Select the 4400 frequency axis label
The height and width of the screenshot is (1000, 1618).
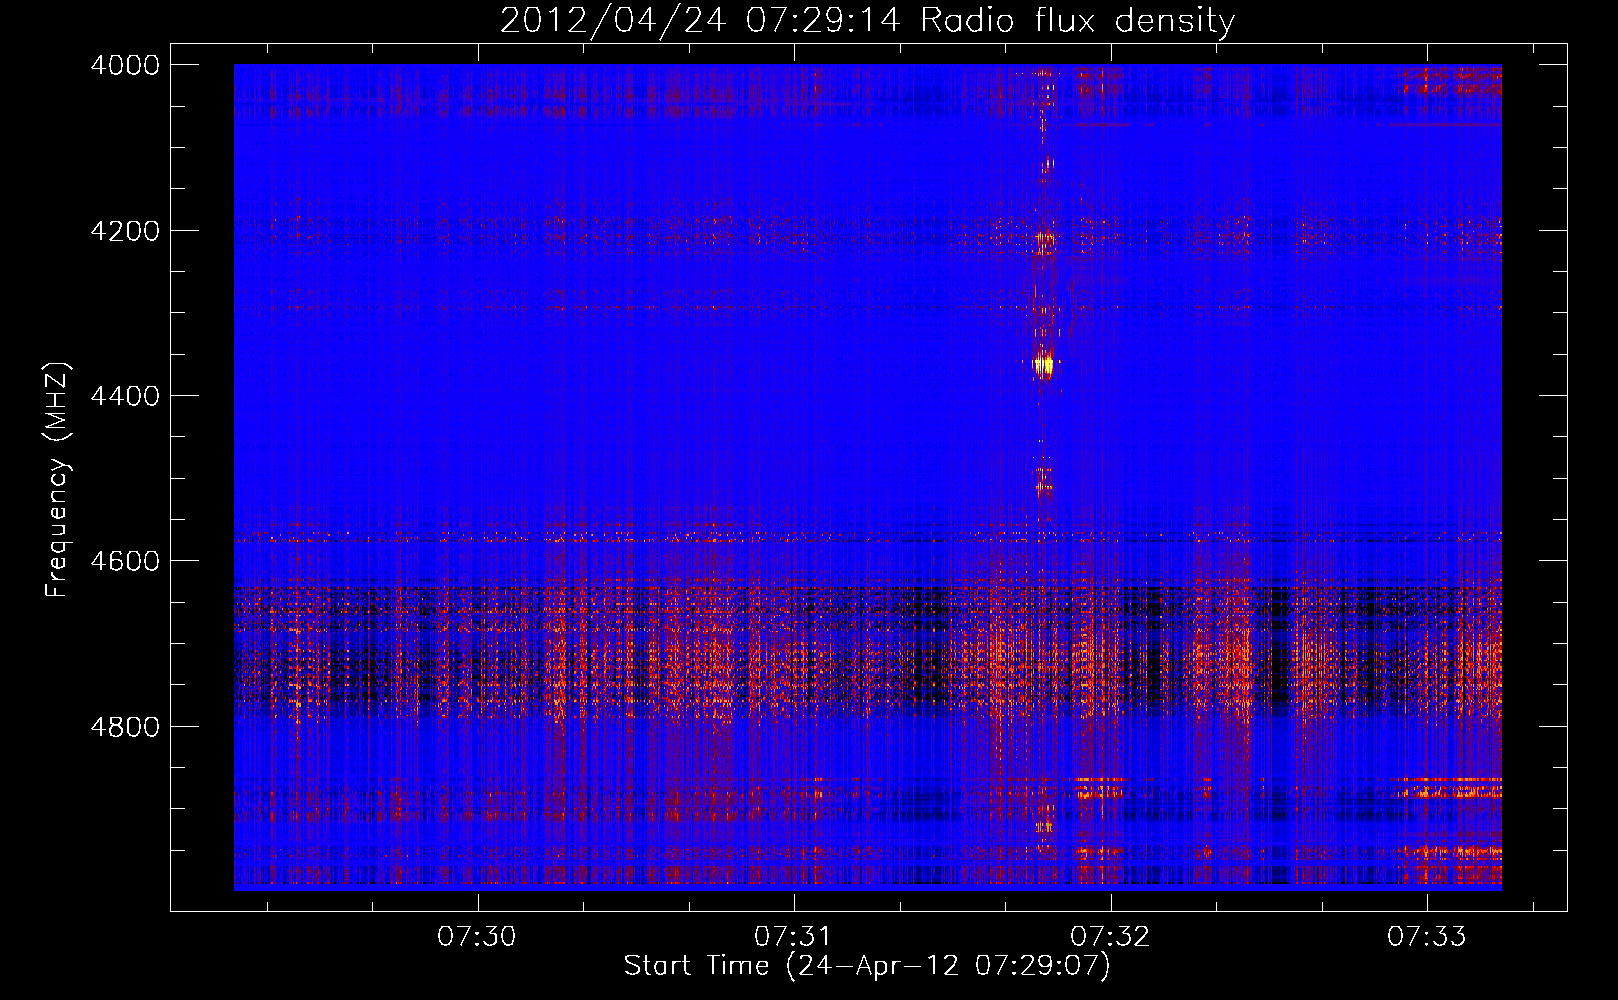[x=125, y=396]
